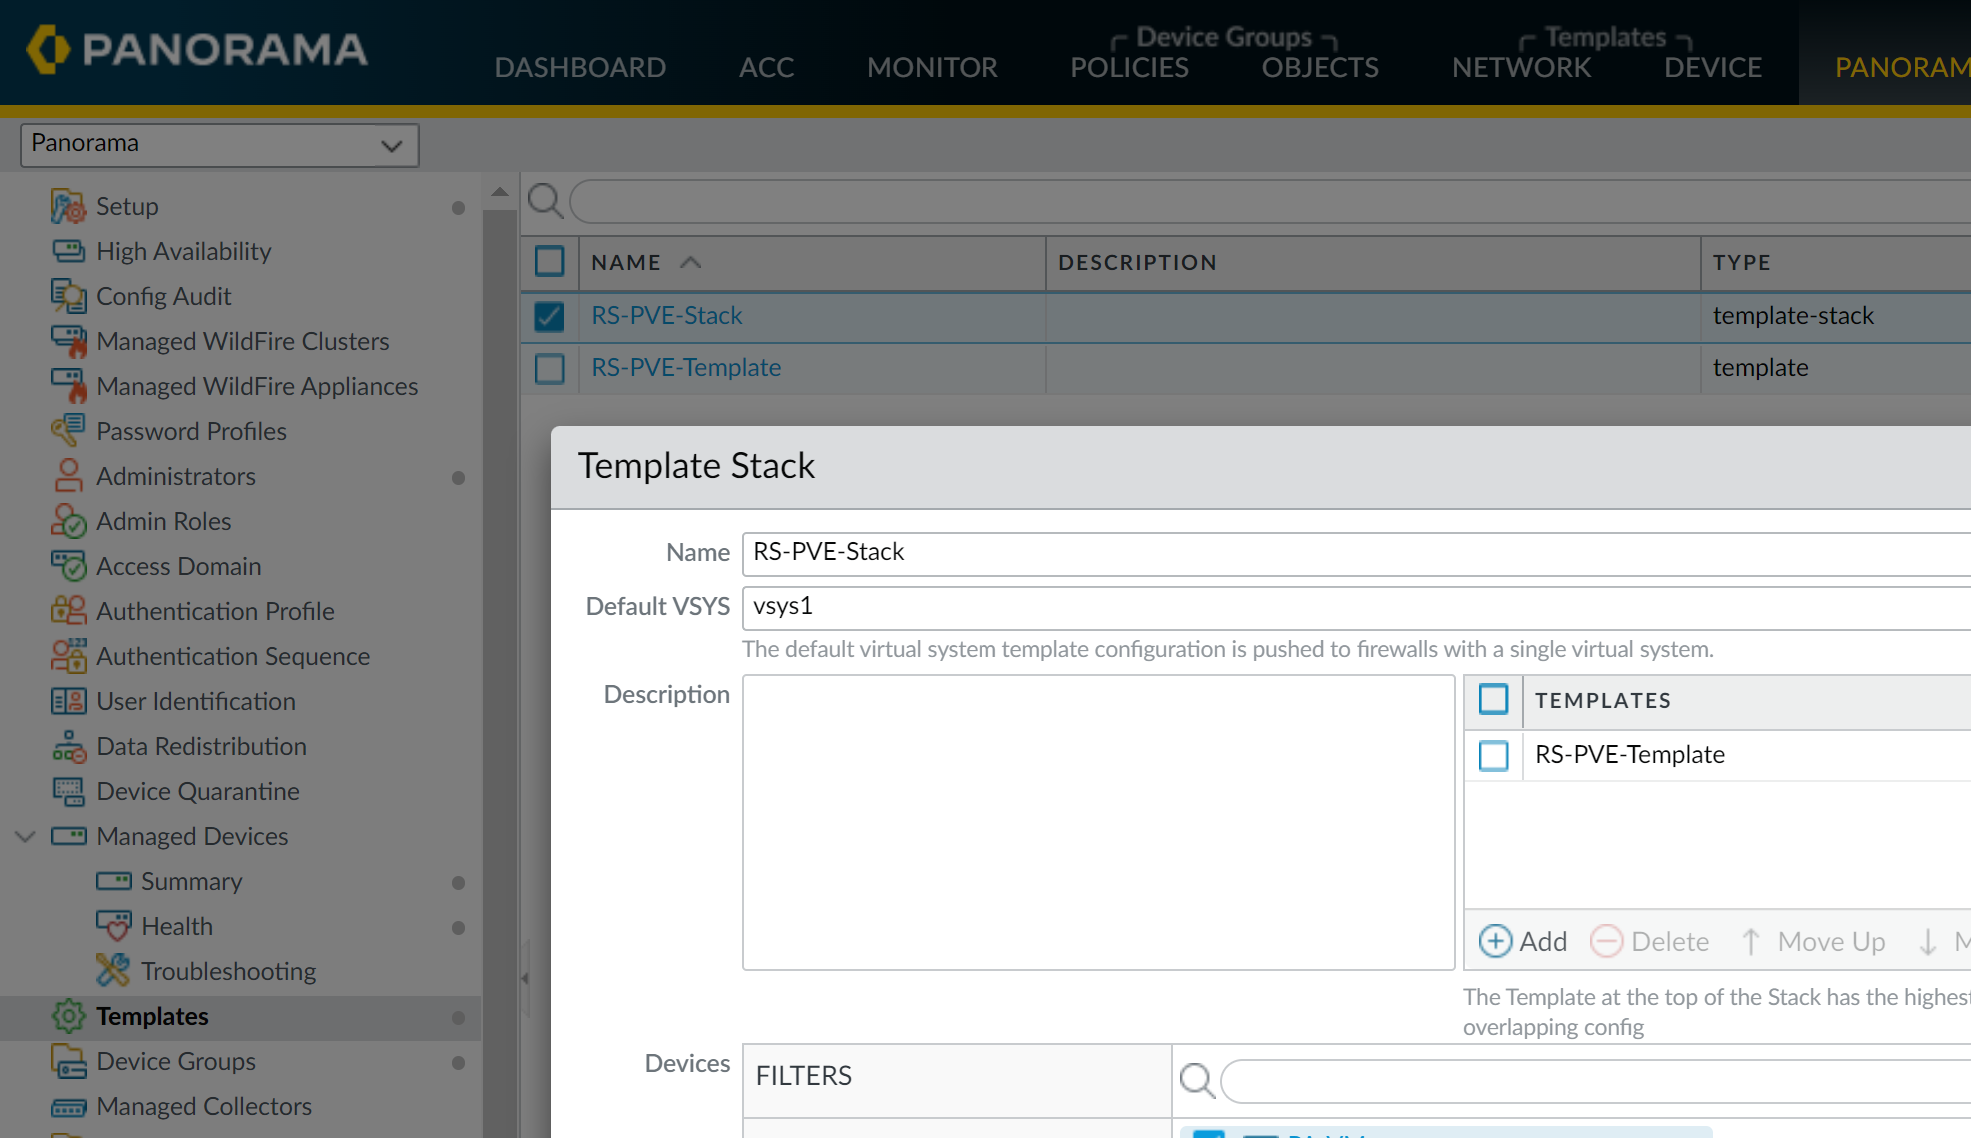
Task: Sort by the NAME column arrow
Action: (691, 262)
